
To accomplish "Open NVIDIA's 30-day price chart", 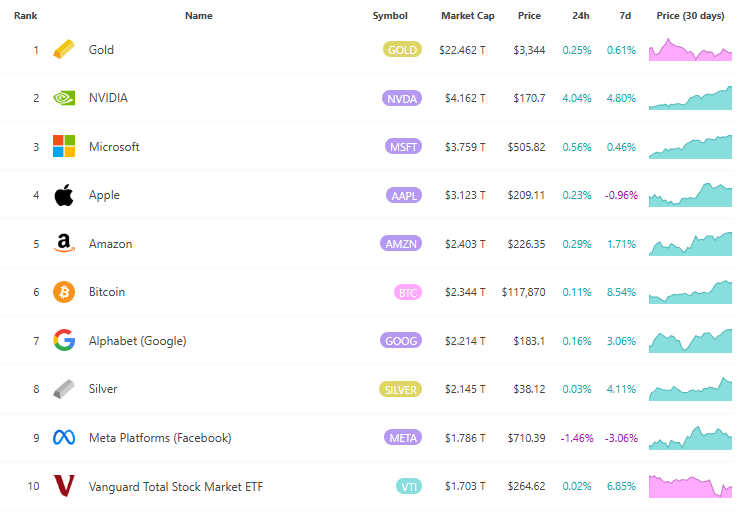I will pyautogui.click(x=690, y=98).
